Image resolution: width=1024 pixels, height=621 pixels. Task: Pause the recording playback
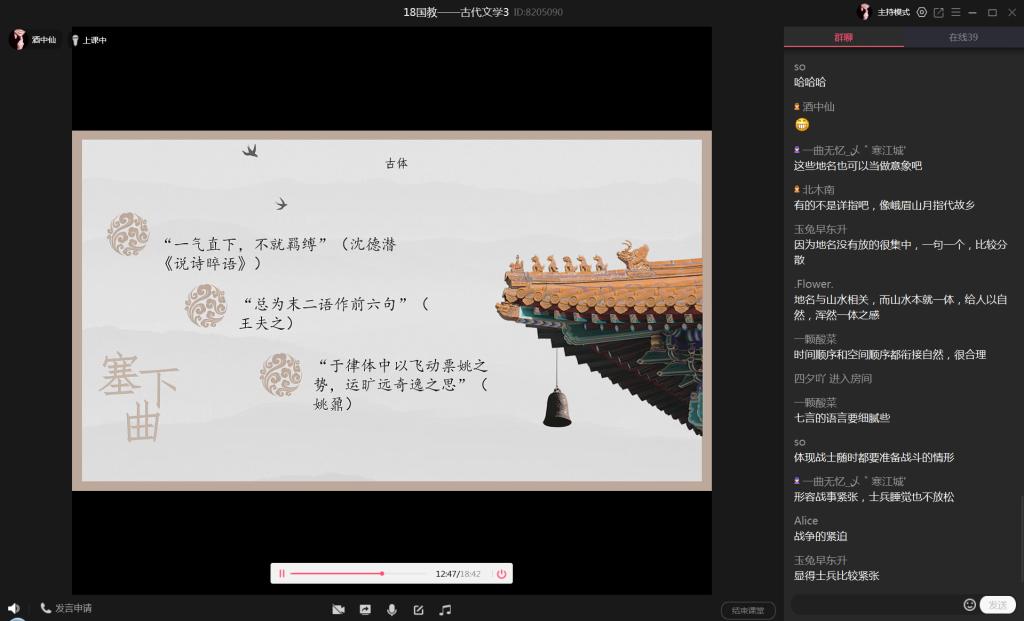[x=282, y=574]
